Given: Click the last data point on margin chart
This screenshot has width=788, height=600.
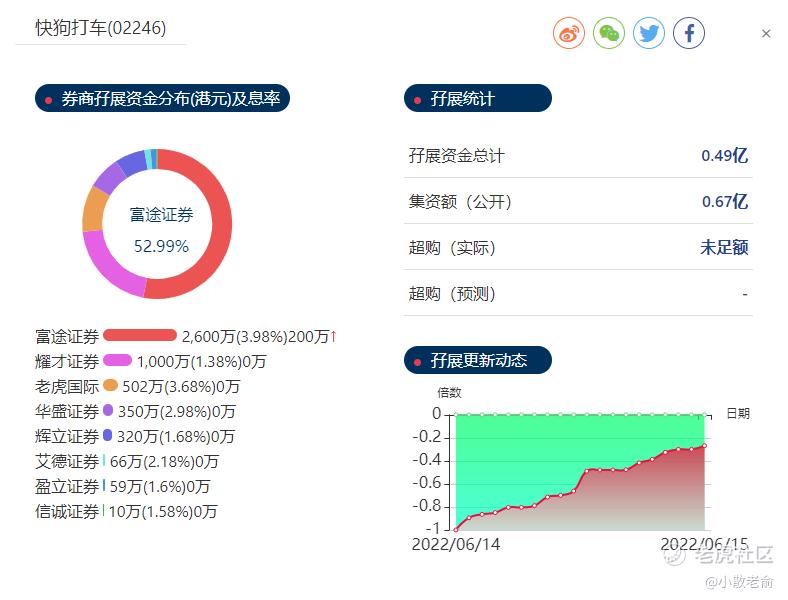Looking at the screenshot, I should pyautogui.click(x=704, y=446).
